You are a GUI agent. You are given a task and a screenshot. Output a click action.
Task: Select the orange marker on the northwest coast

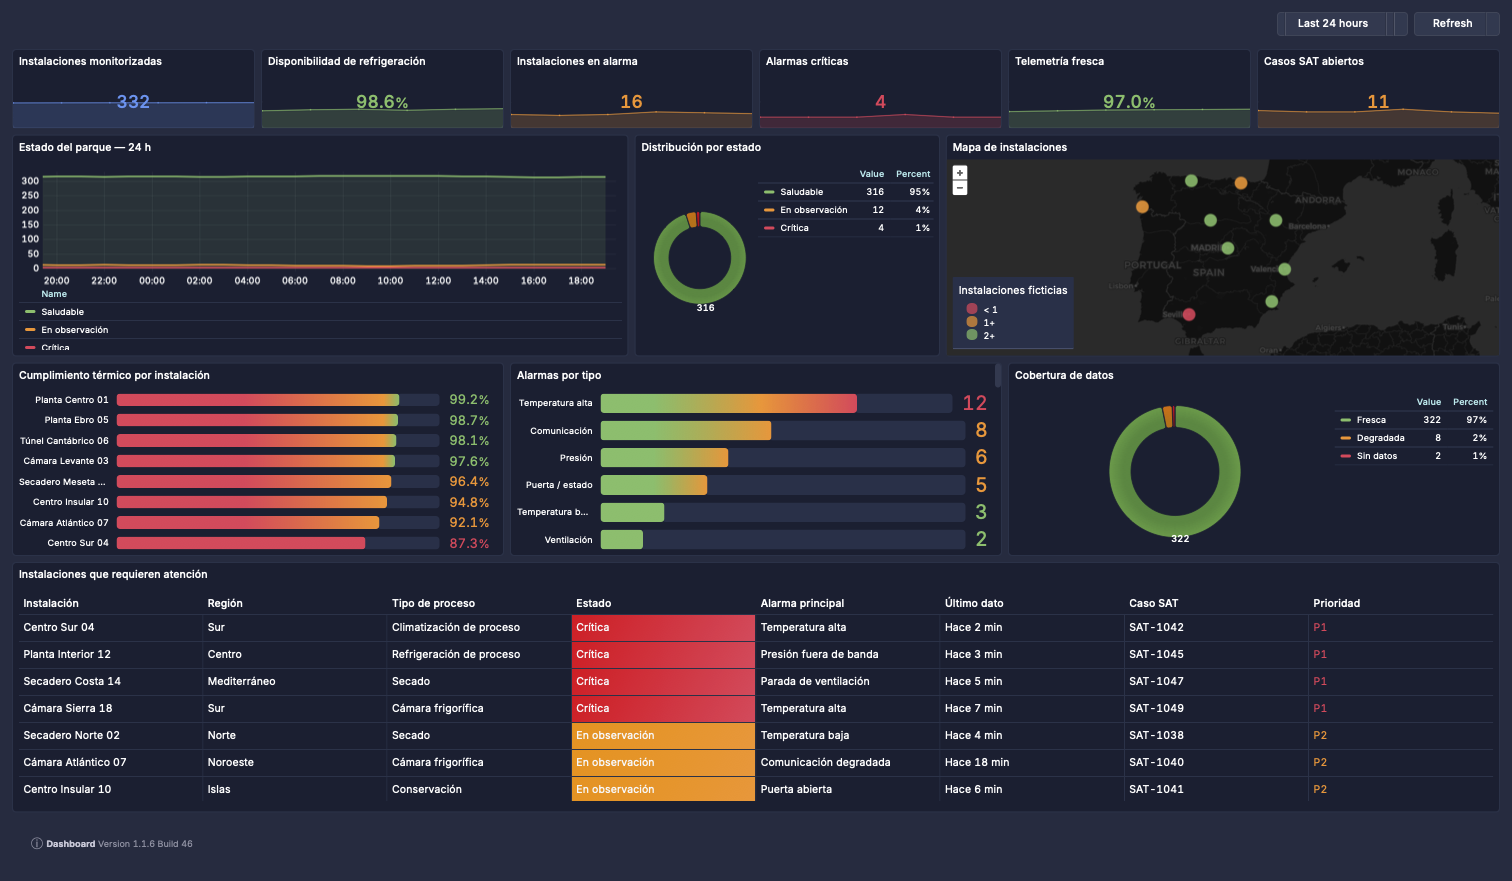click(1142, 207)
